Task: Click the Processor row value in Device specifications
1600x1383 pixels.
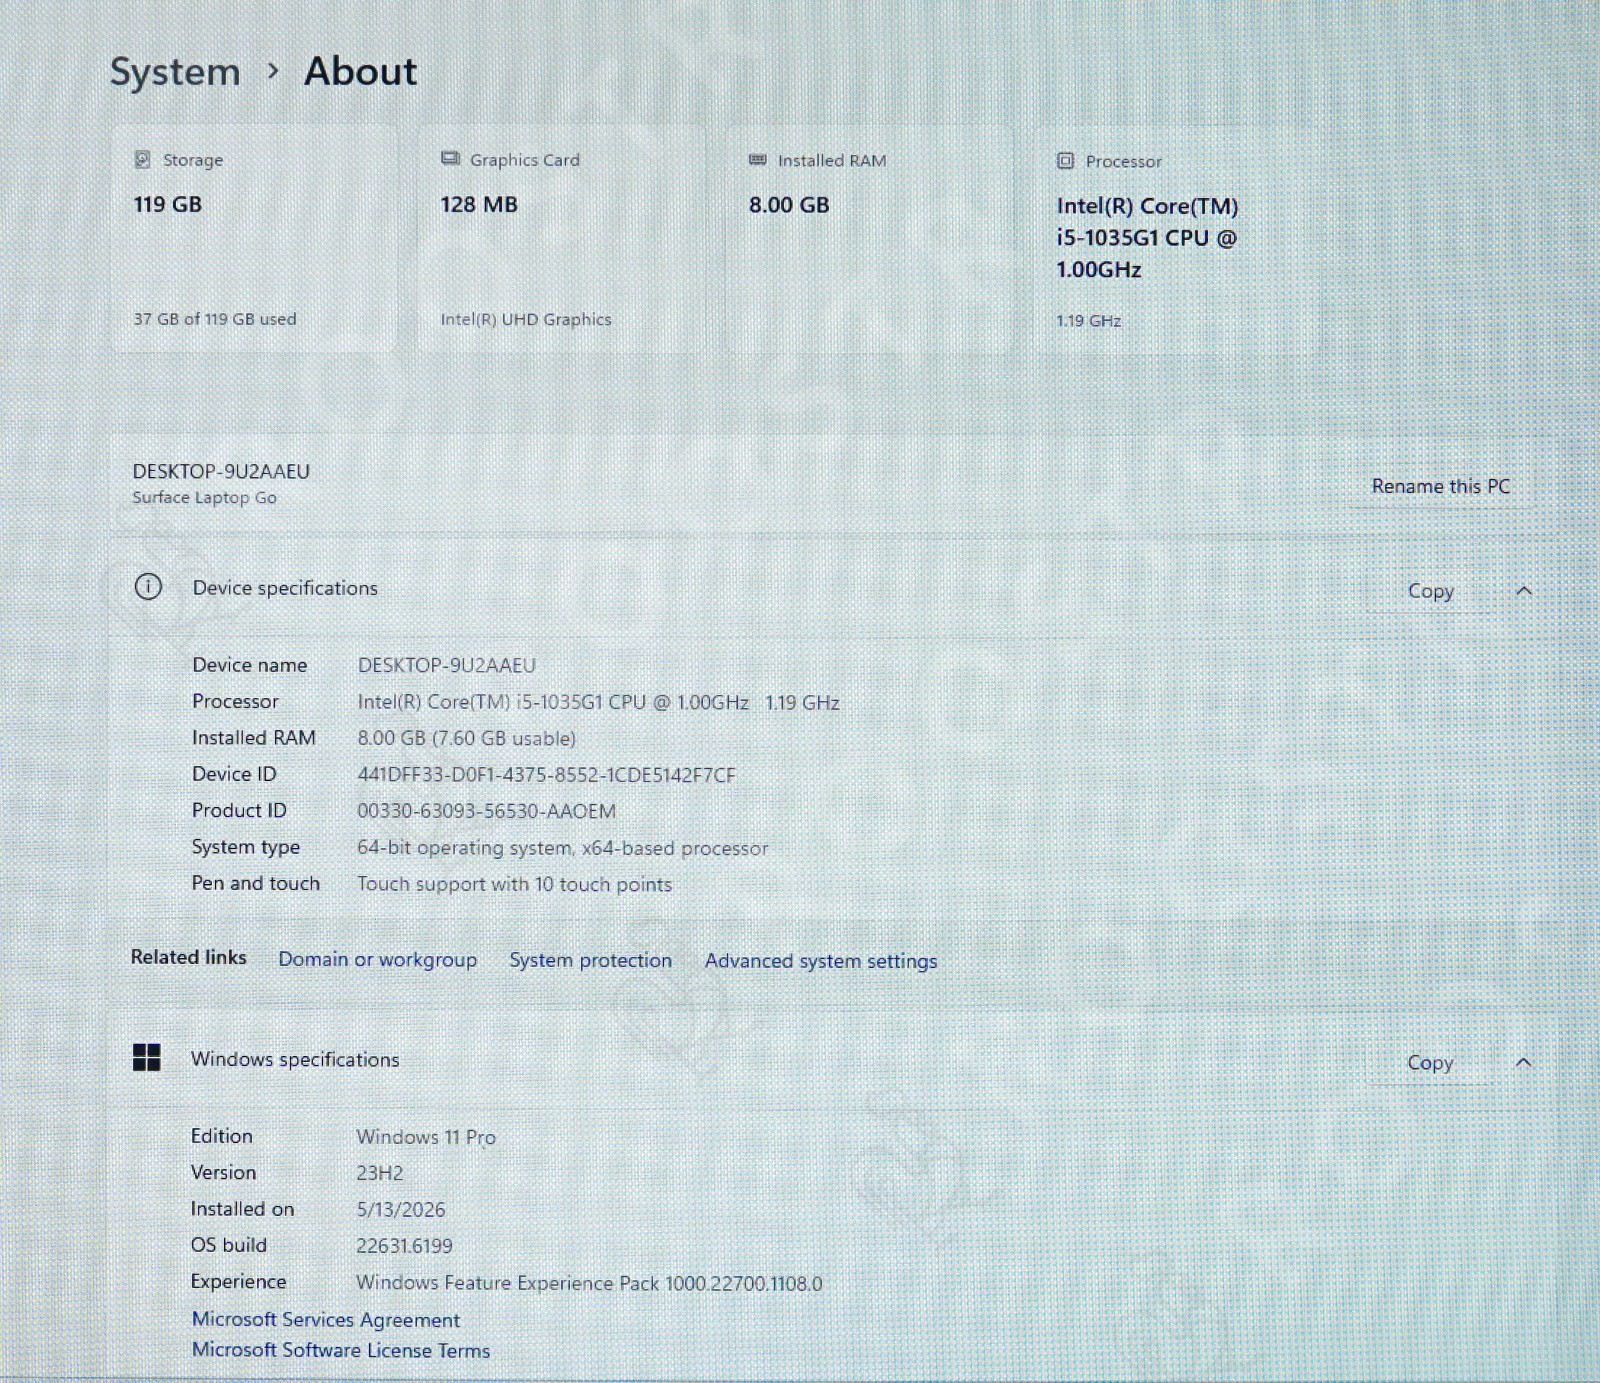Action: (x=598, y=702)
